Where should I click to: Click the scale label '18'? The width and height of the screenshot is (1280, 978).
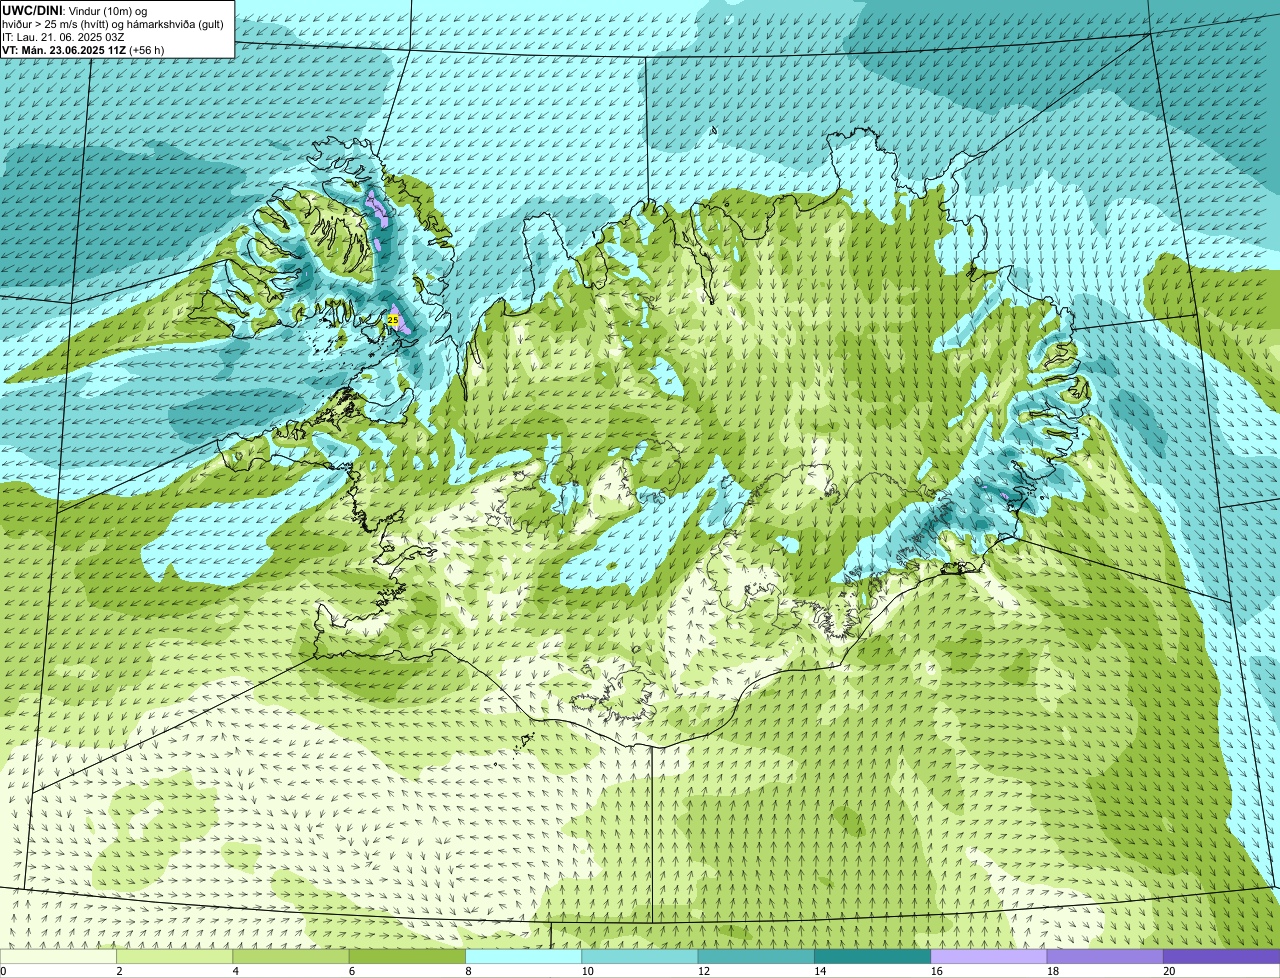[x=1052, y=971]
